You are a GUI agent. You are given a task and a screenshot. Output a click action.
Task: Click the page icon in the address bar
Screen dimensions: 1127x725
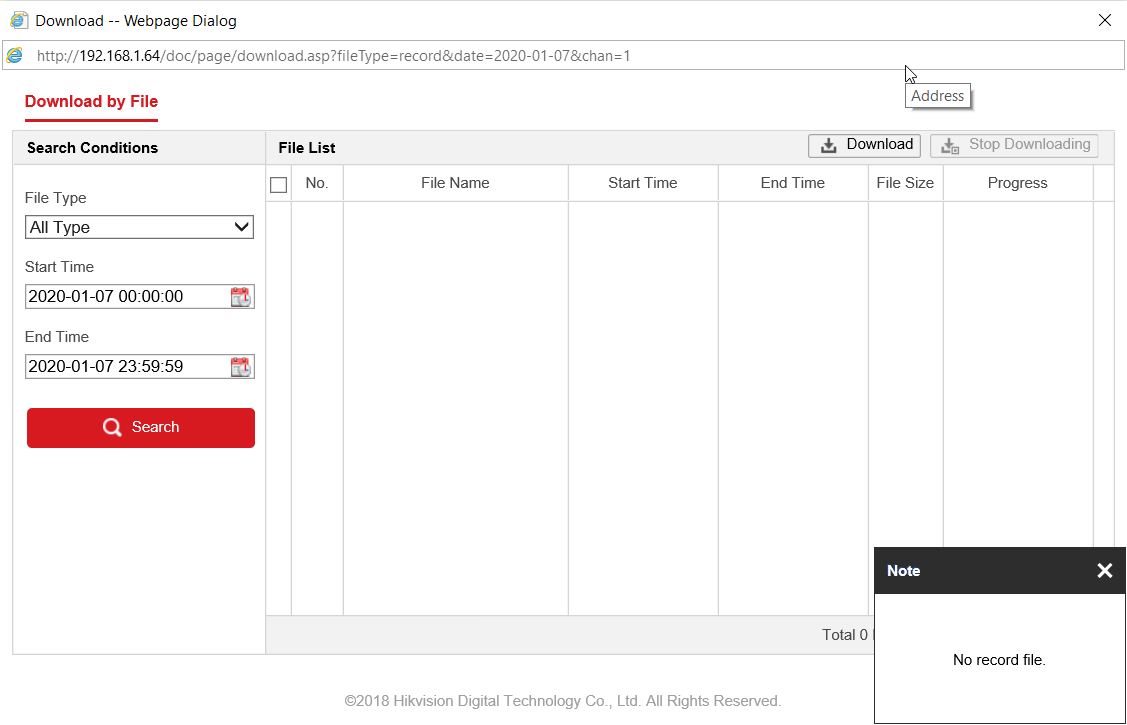point(15,56)
